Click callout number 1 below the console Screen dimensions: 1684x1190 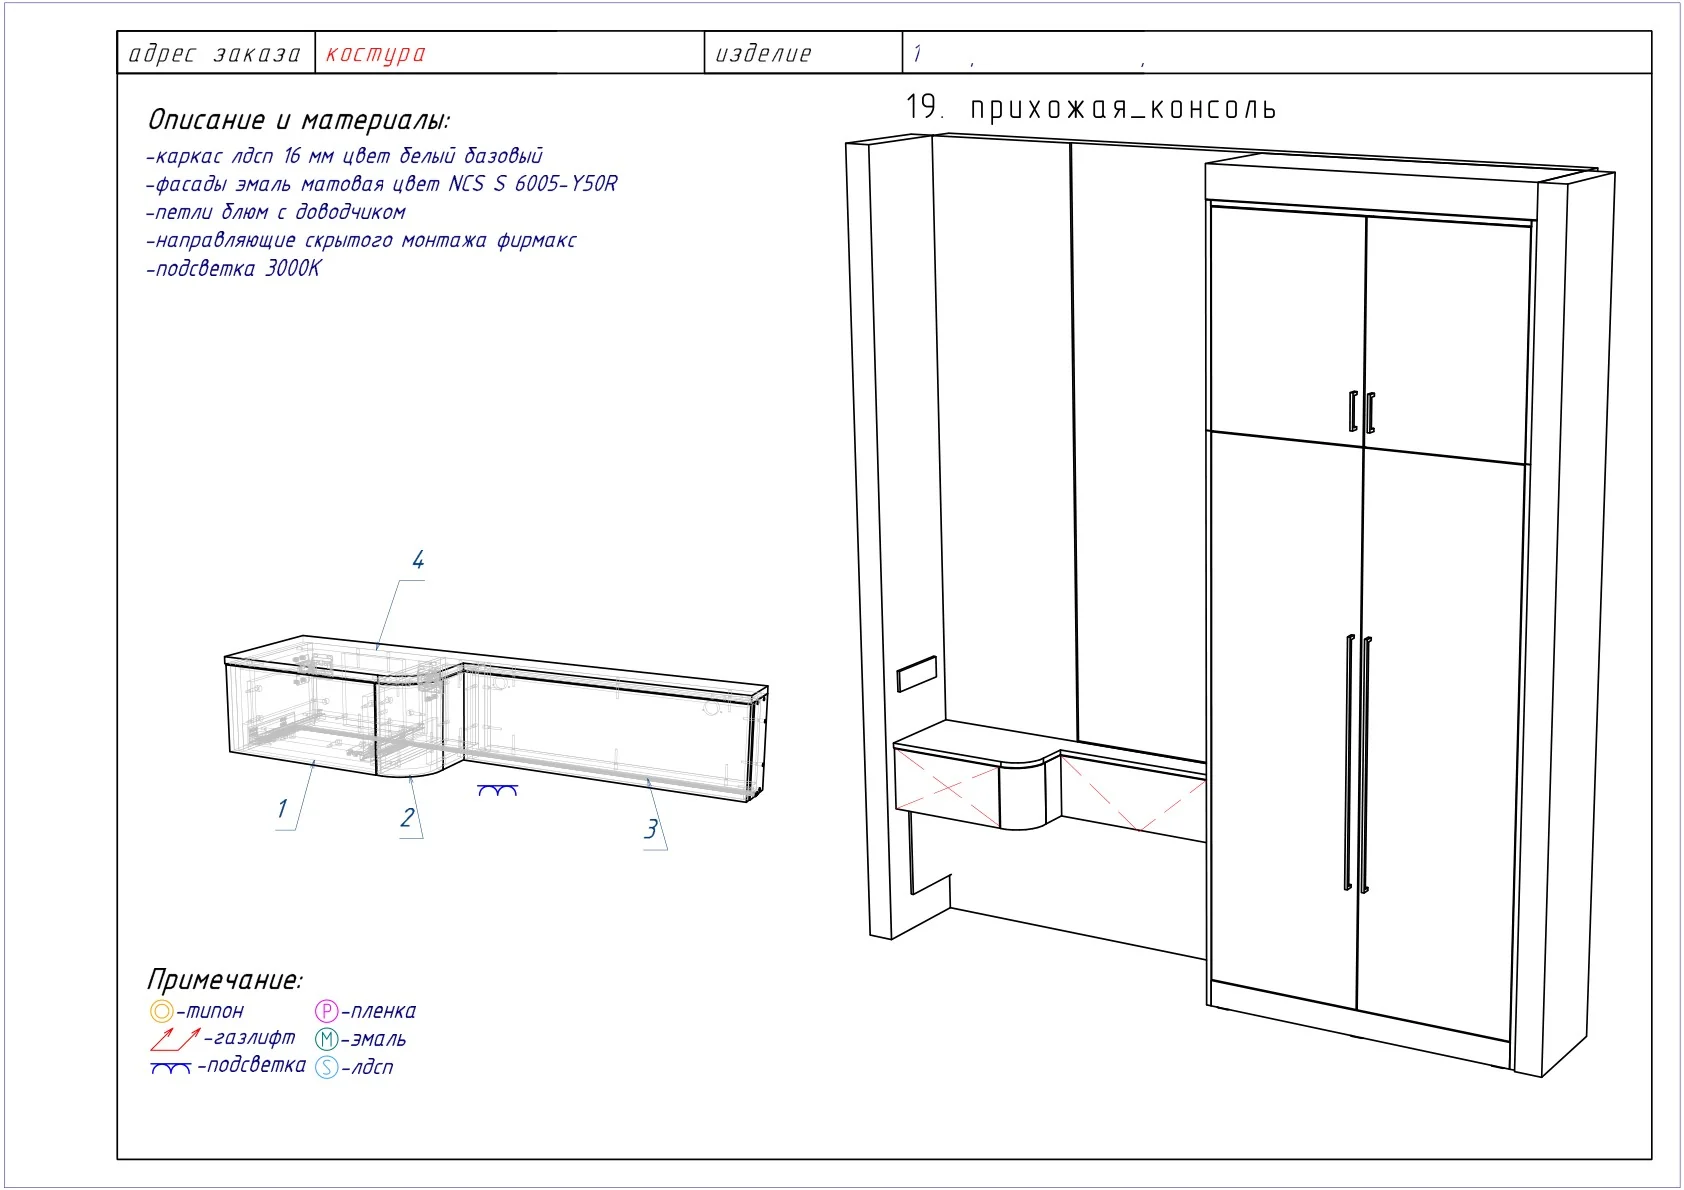point(282,808)
